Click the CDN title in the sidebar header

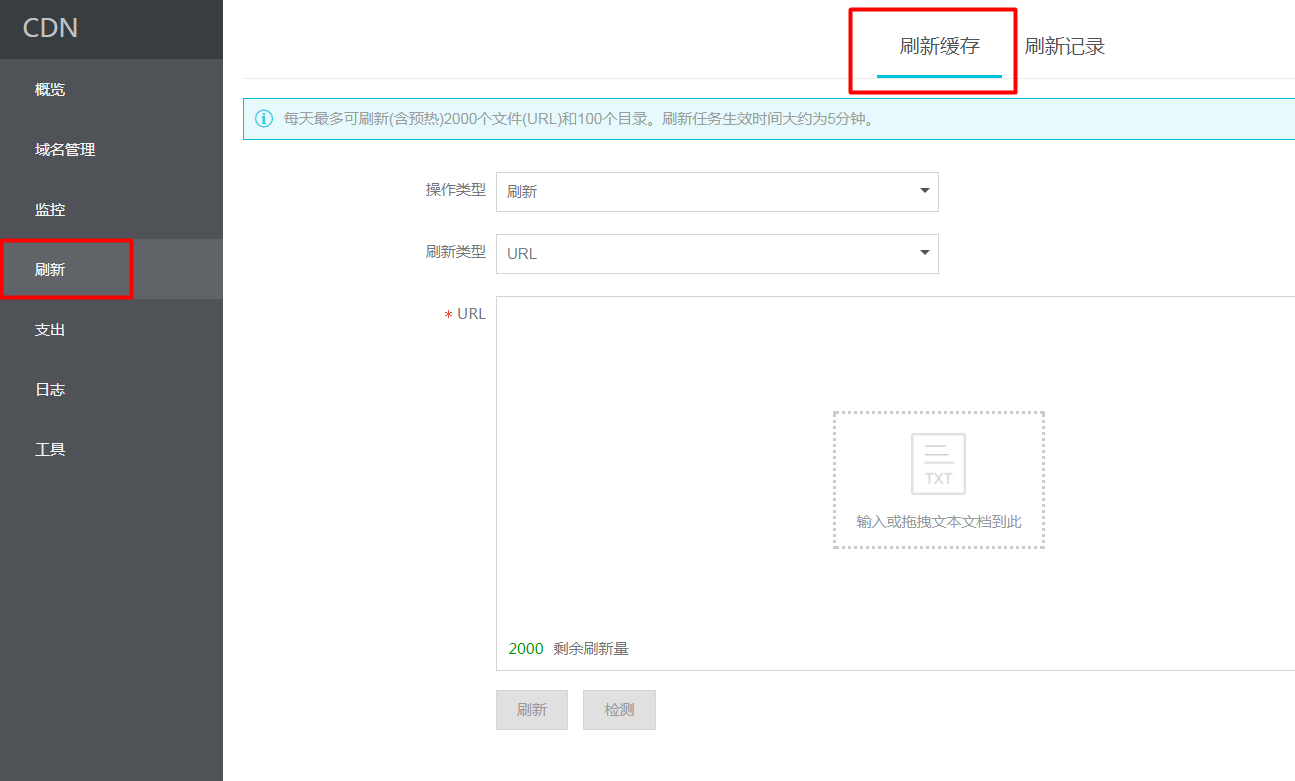[x=51, y=28]
